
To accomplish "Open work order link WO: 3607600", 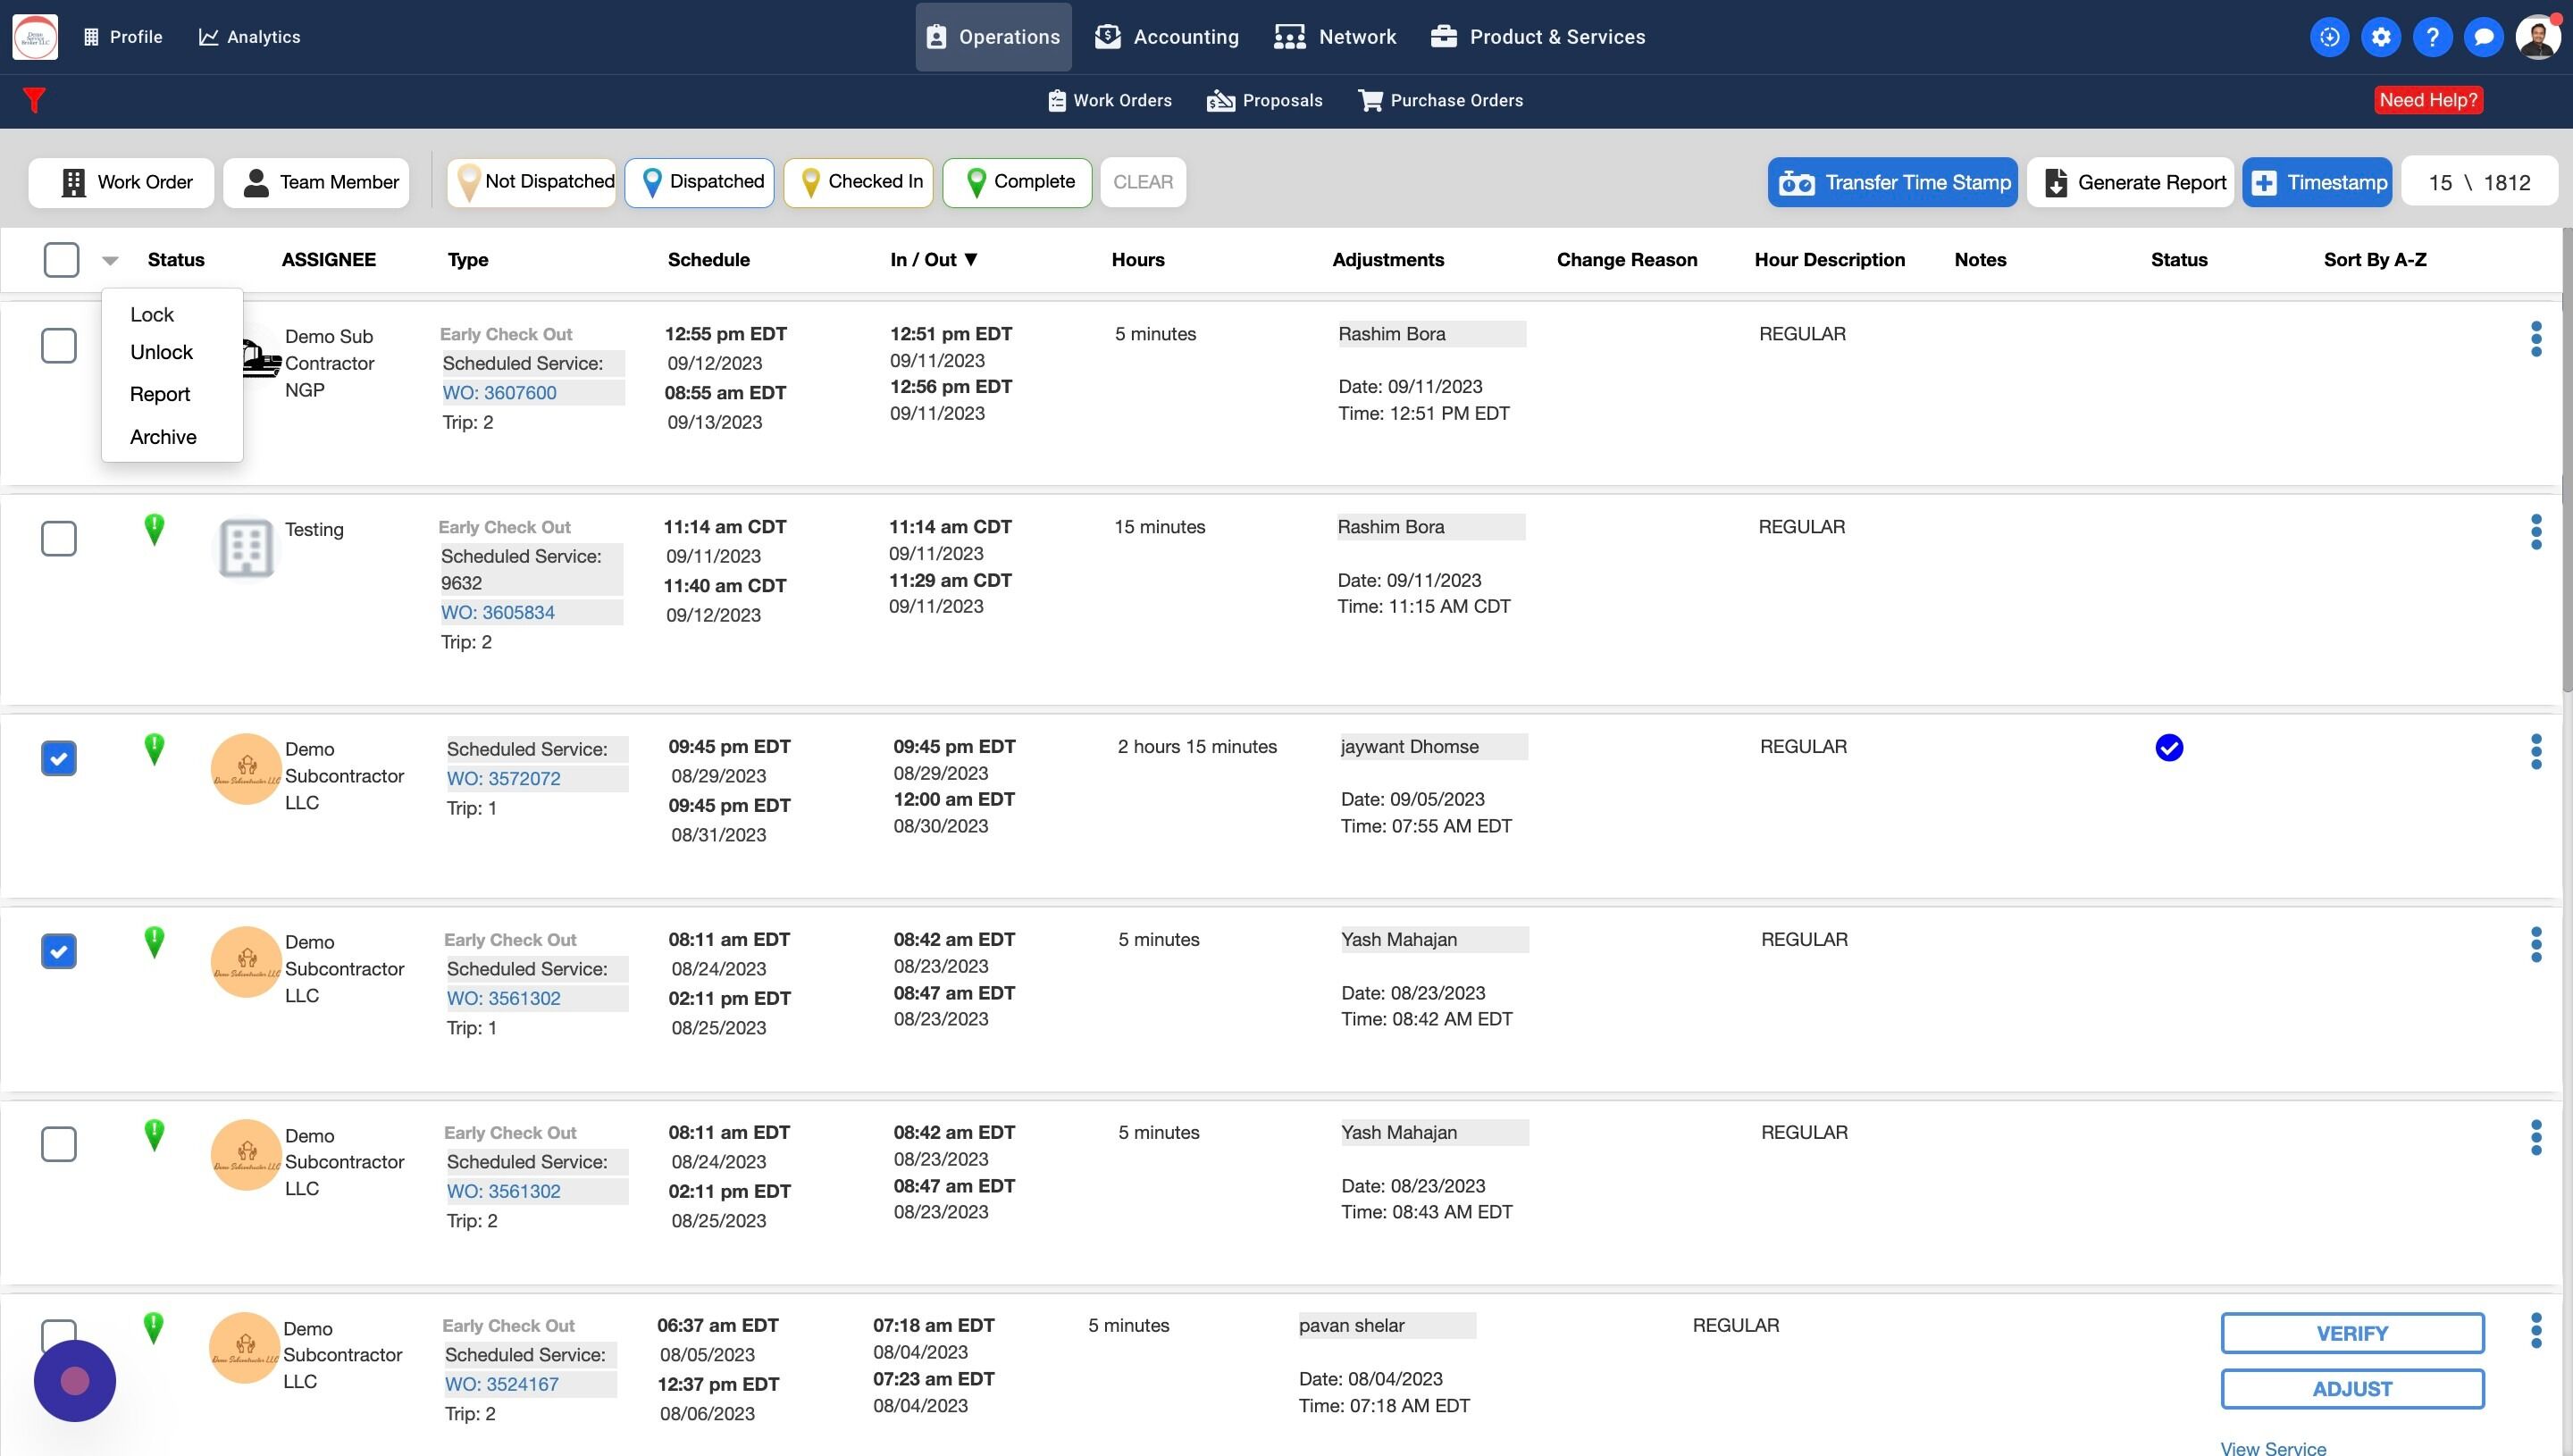I will (x=499, y=393).
